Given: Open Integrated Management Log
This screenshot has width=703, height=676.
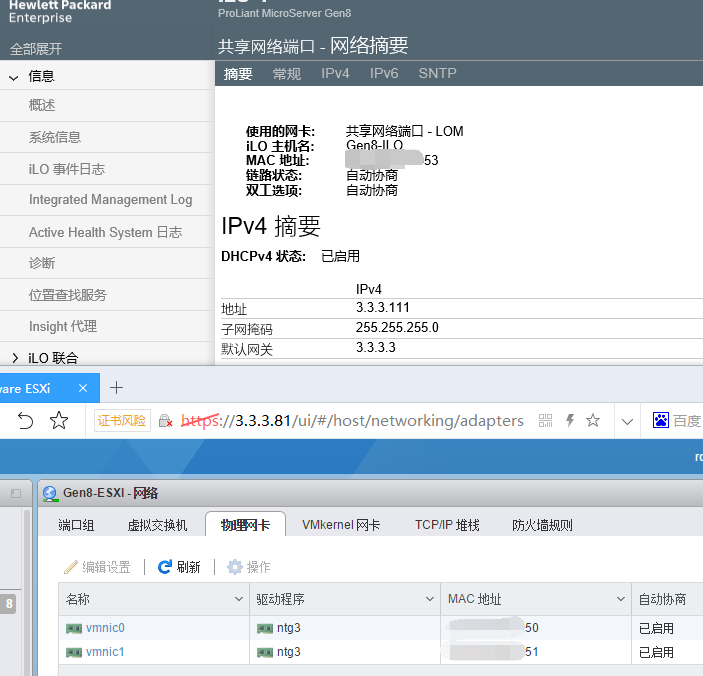Looking at the screenshot, I should click(x=110, y=199).
